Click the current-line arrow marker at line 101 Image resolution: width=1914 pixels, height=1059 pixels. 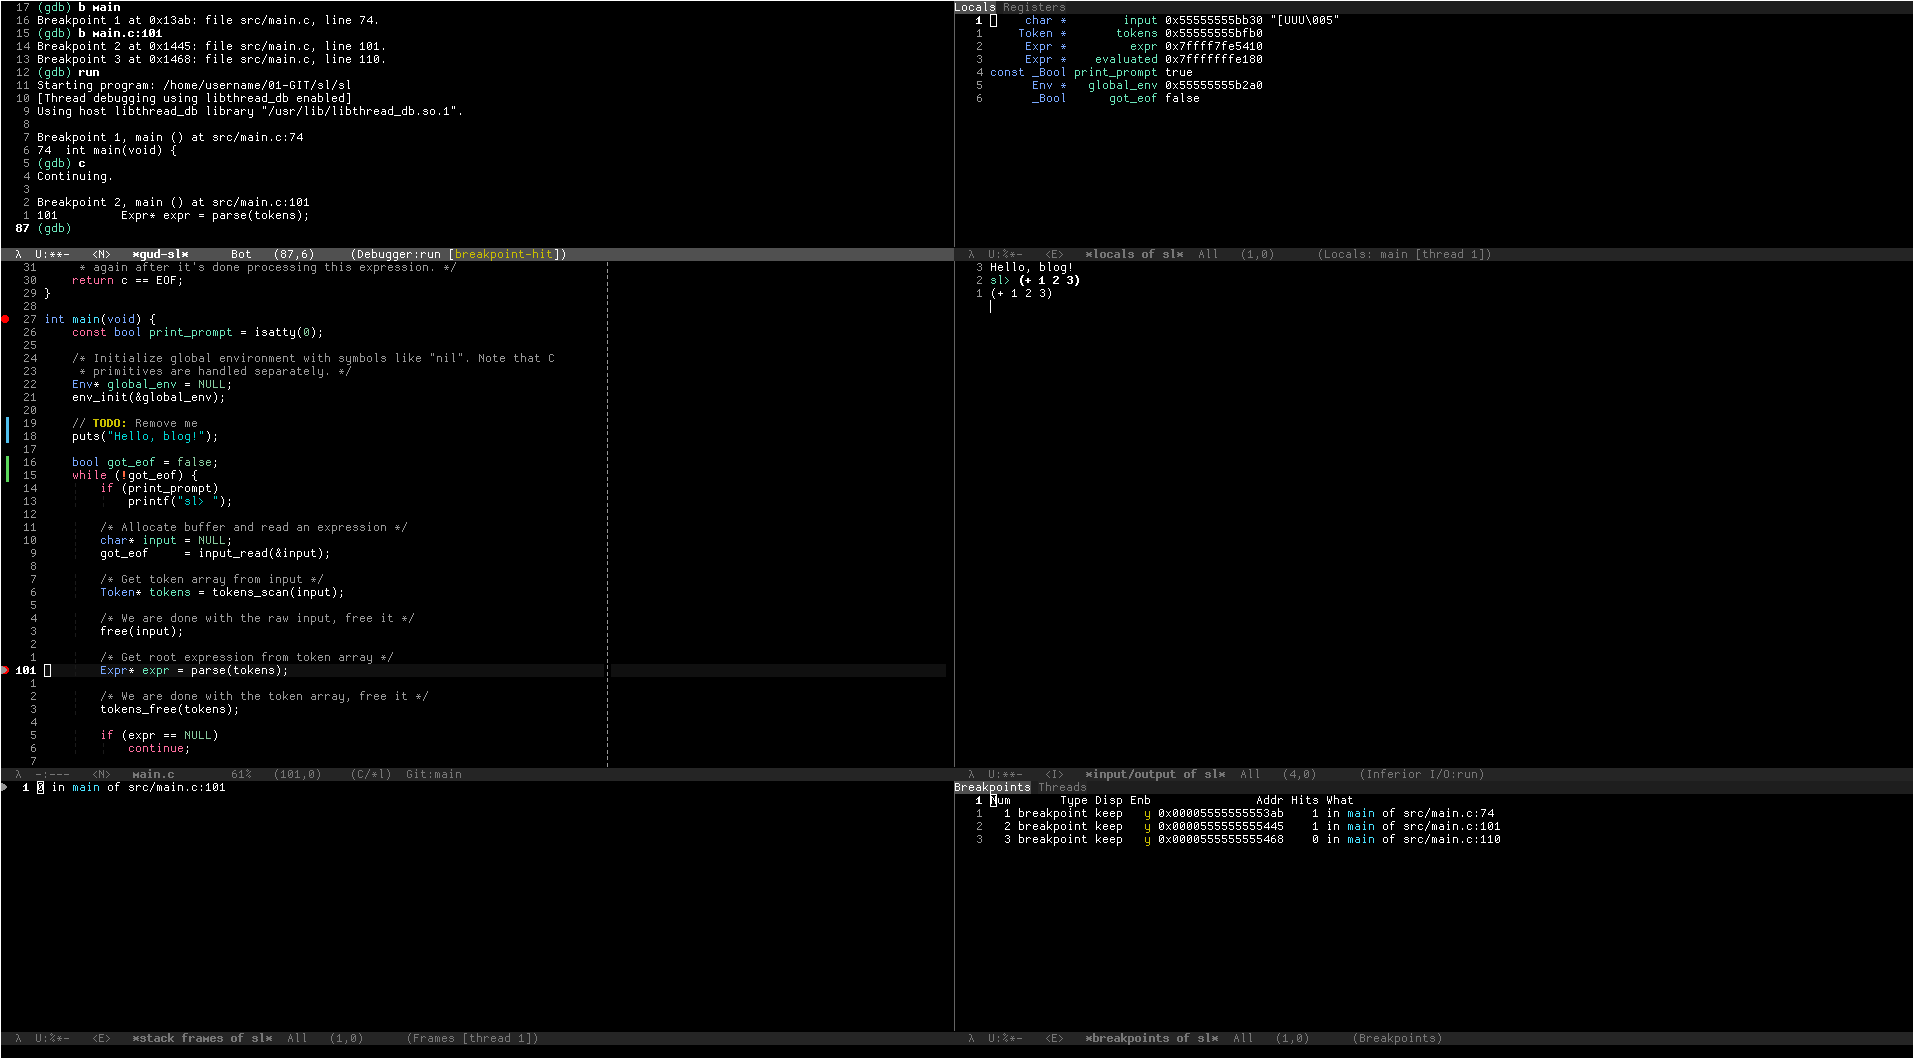[5, 670]
